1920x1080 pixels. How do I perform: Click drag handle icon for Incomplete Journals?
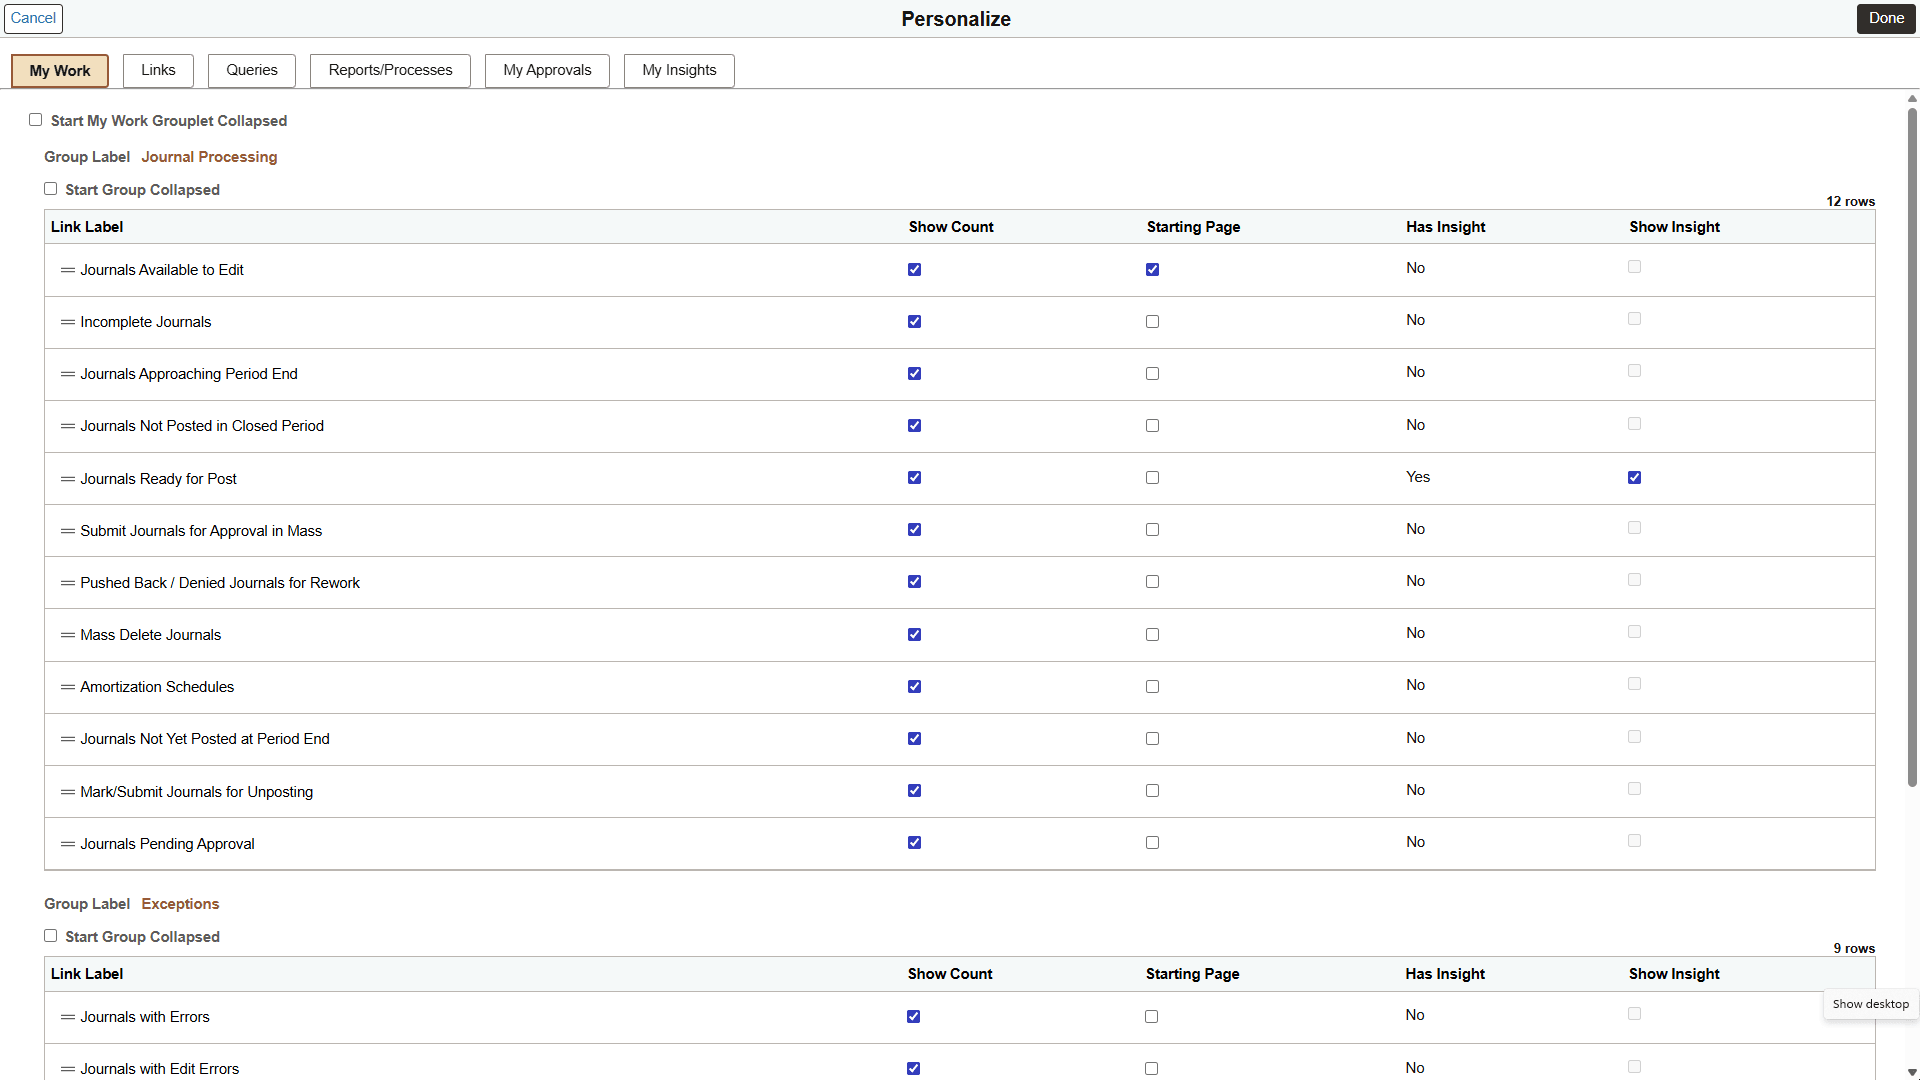(67, 322)
